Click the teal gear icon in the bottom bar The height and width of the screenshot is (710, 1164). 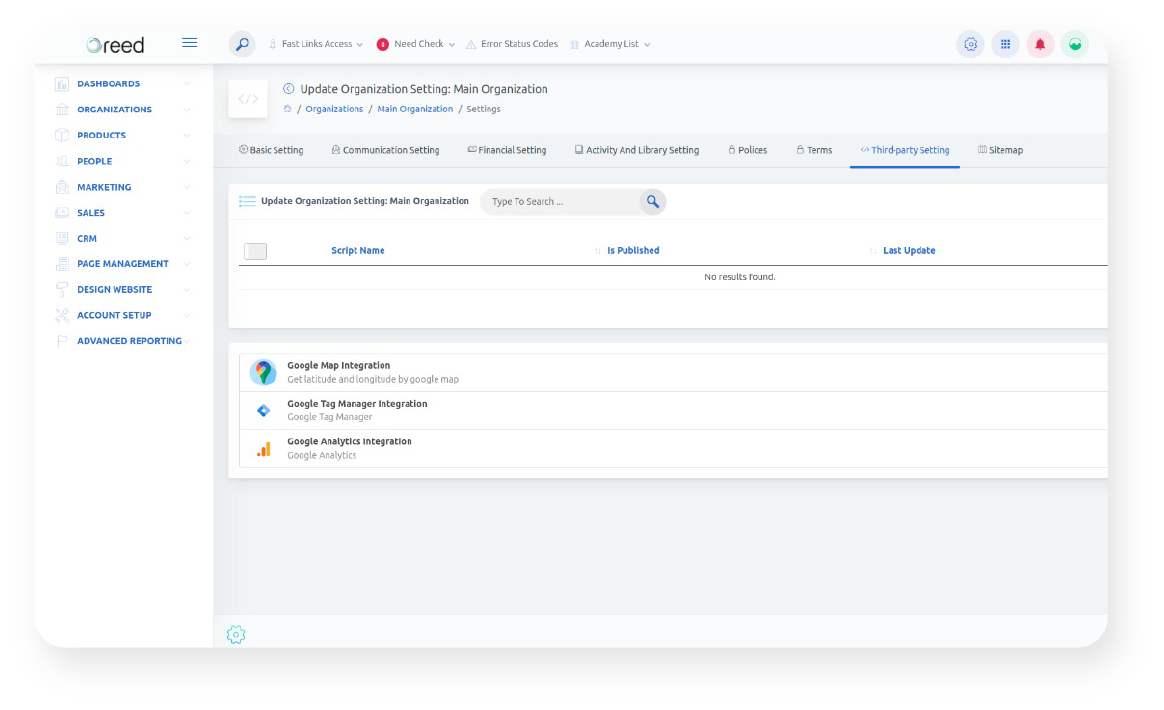[x=236, y=634]
